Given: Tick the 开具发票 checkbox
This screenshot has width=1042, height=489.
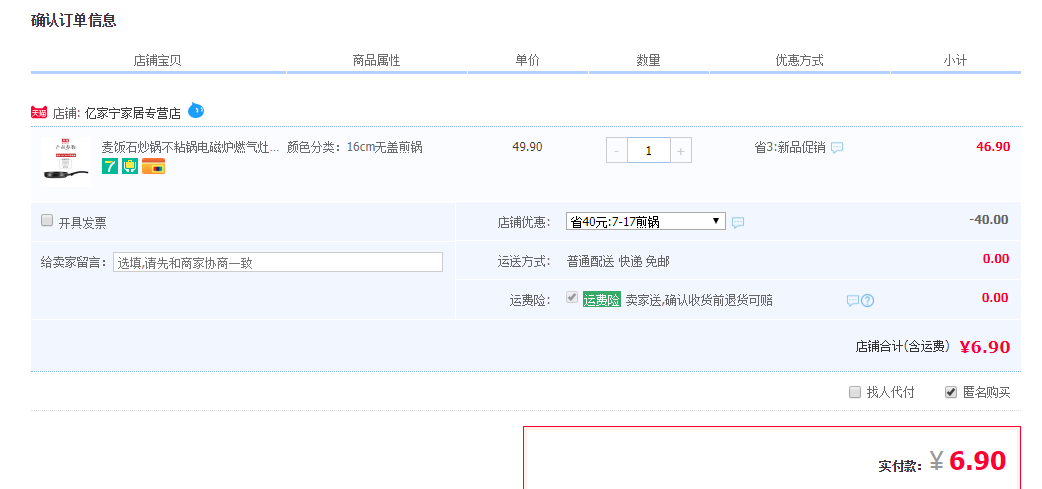Looking at the screenshot, I should [x=47, y=221].
